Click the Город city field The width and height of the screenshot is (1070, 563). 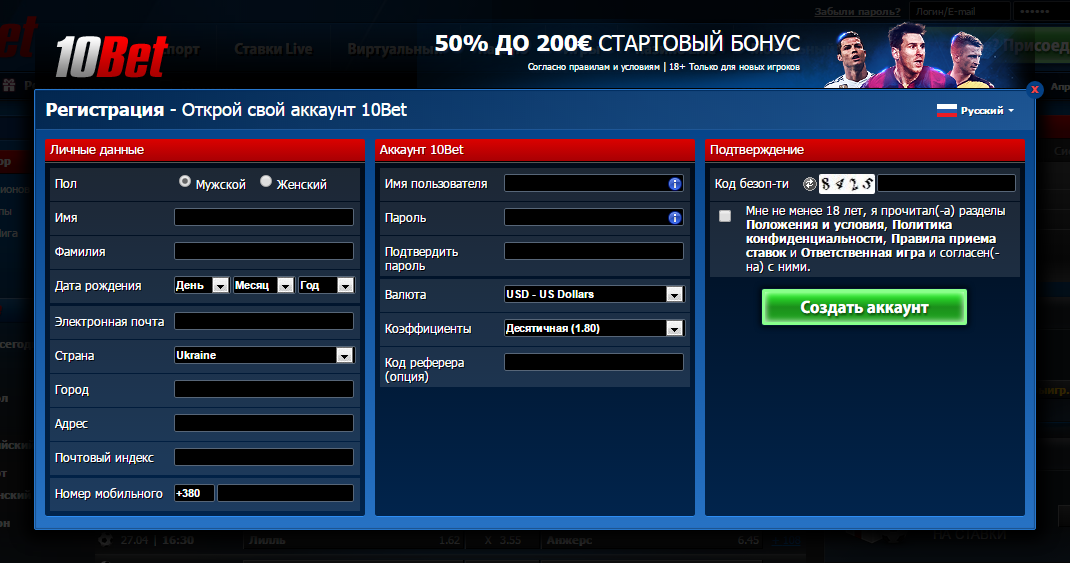point(264,389)
